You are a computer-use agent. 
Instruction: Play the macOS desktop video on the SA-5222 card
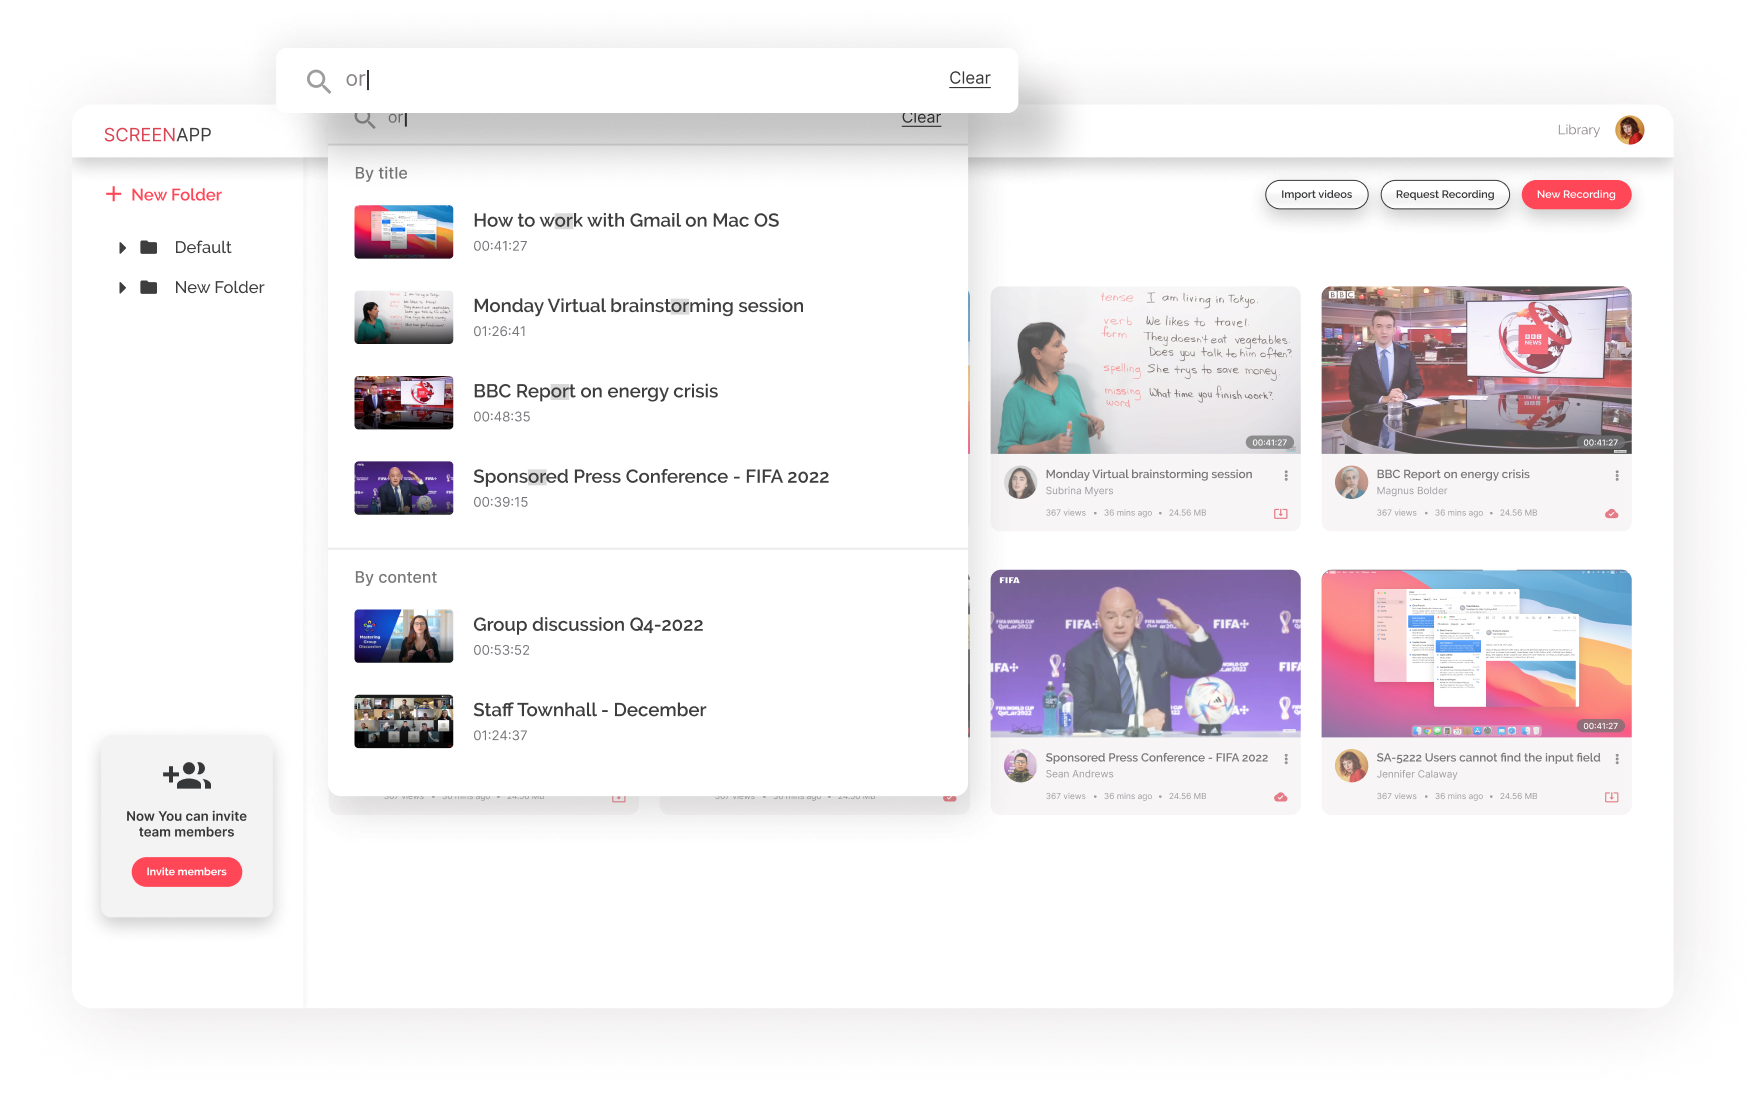point(1476,654)
